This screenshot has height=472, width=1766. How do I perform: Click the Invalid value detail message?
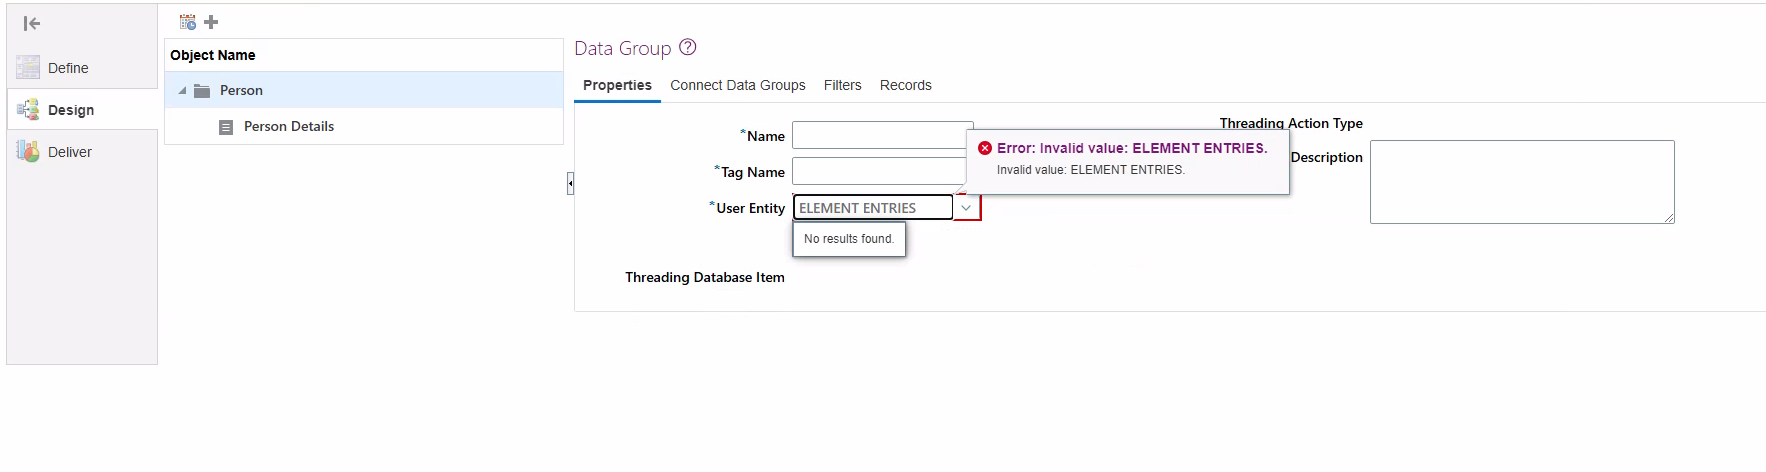1091,170
